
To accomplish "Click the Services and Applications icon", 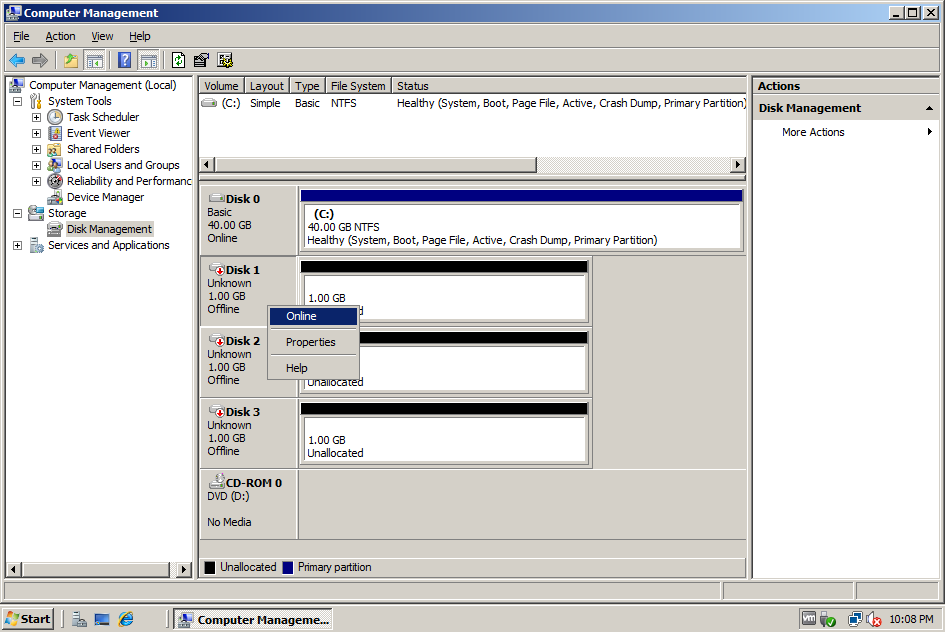I will pos(36,245).
